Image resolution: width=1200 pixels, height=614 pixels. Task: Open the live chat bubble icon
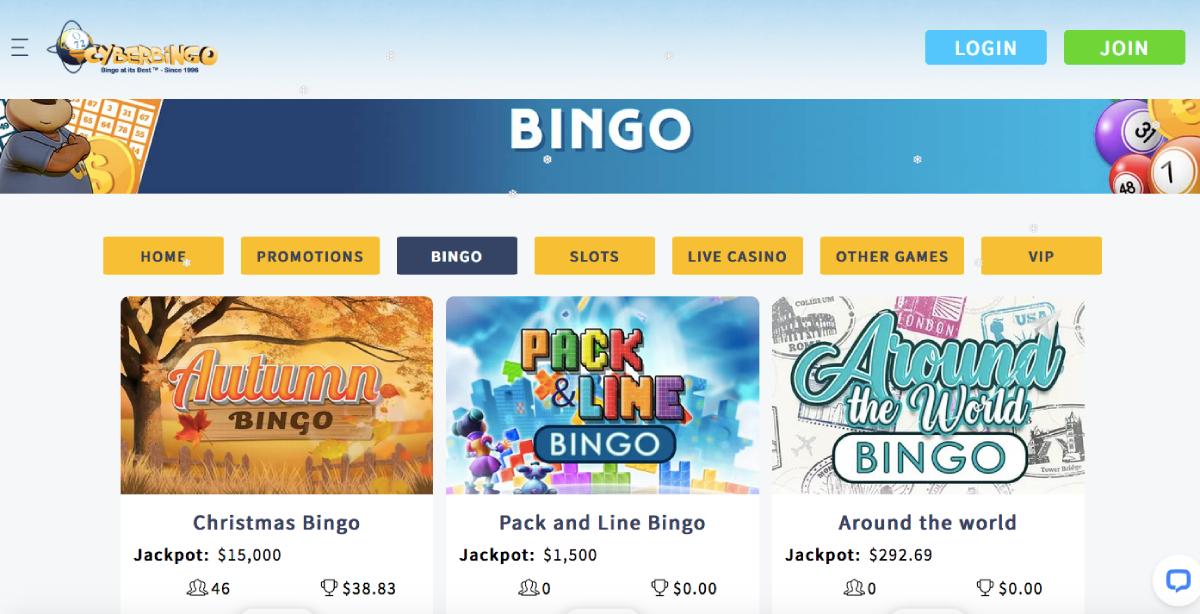1177,579
